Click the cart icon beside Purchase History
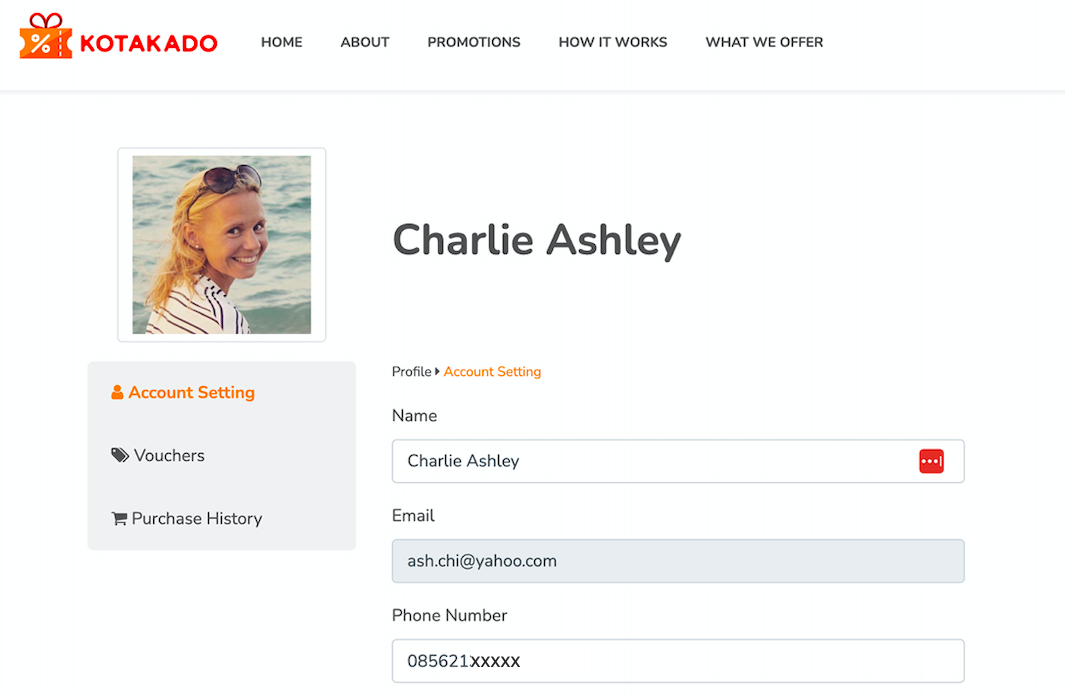Viewport: 1065px width, 695px height. [119, 519]
